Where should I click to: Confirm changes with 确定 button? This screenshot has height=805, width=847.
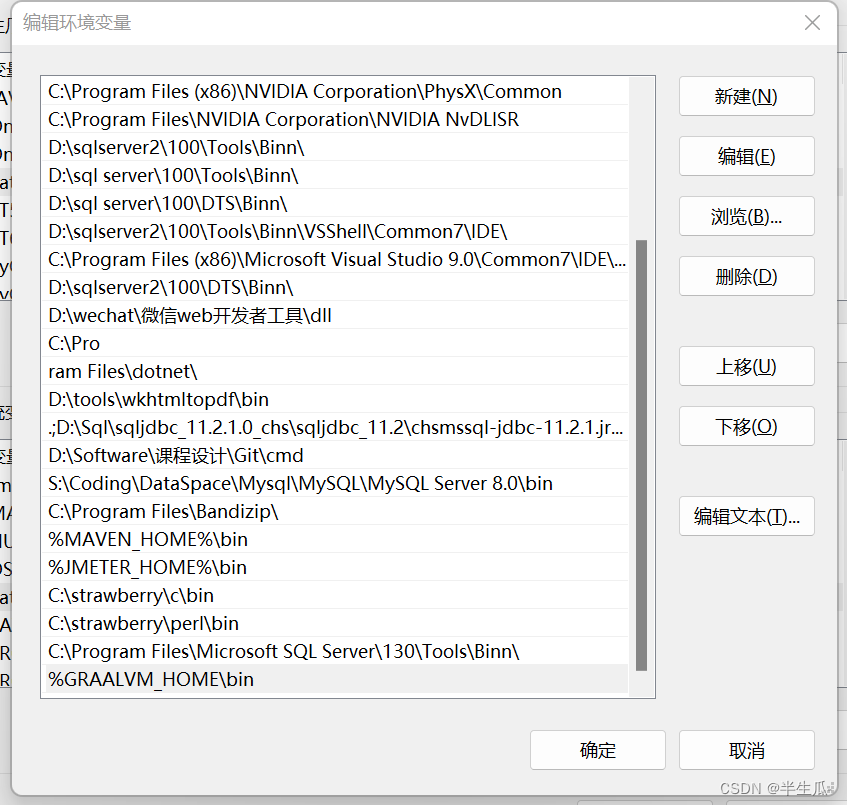tap(597, 750)
